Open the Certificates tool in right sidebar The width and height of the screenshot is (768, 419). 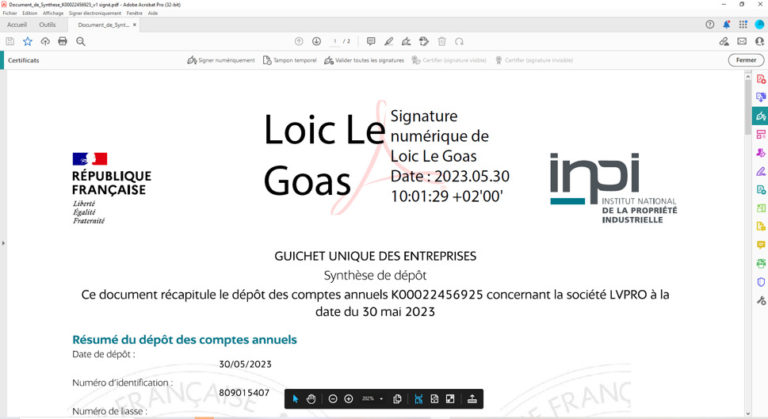coord(760,116)
